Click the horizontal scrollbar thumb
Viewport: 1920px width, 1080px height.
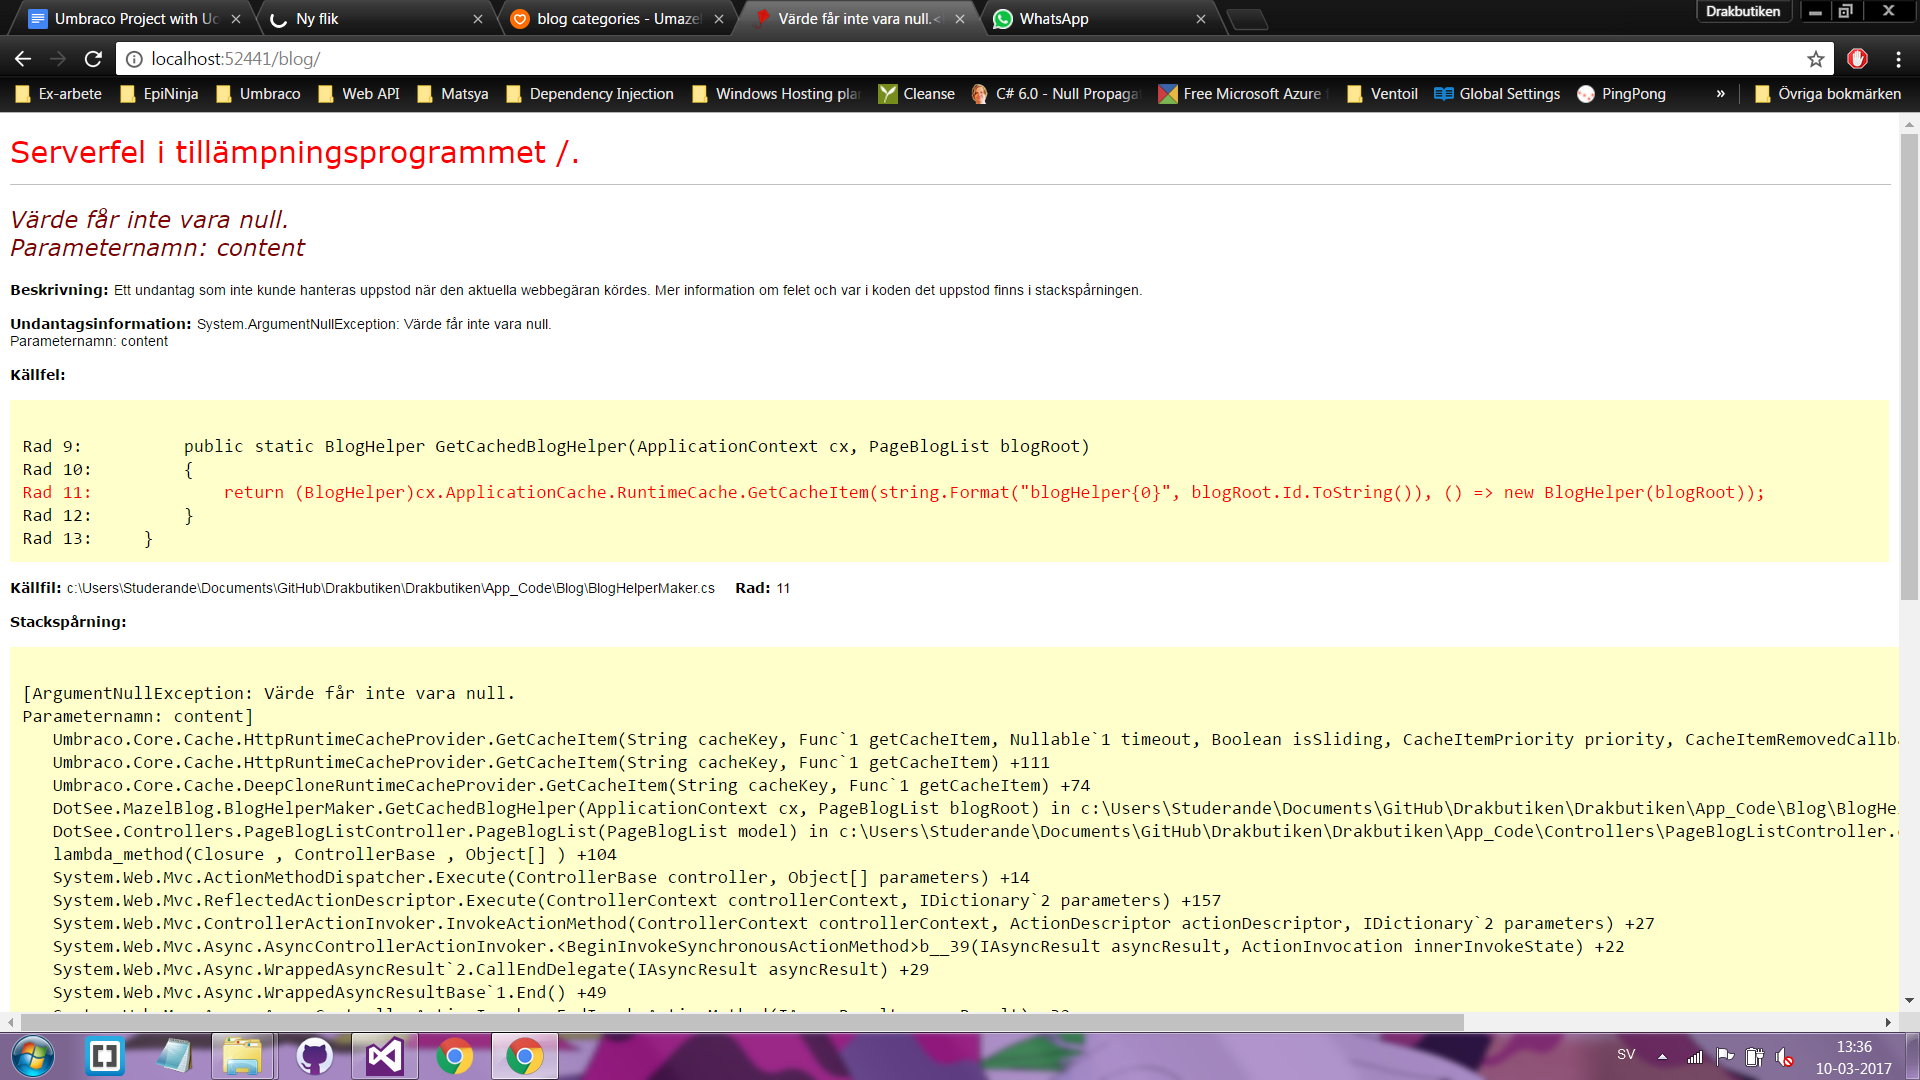coord(742,1022)
